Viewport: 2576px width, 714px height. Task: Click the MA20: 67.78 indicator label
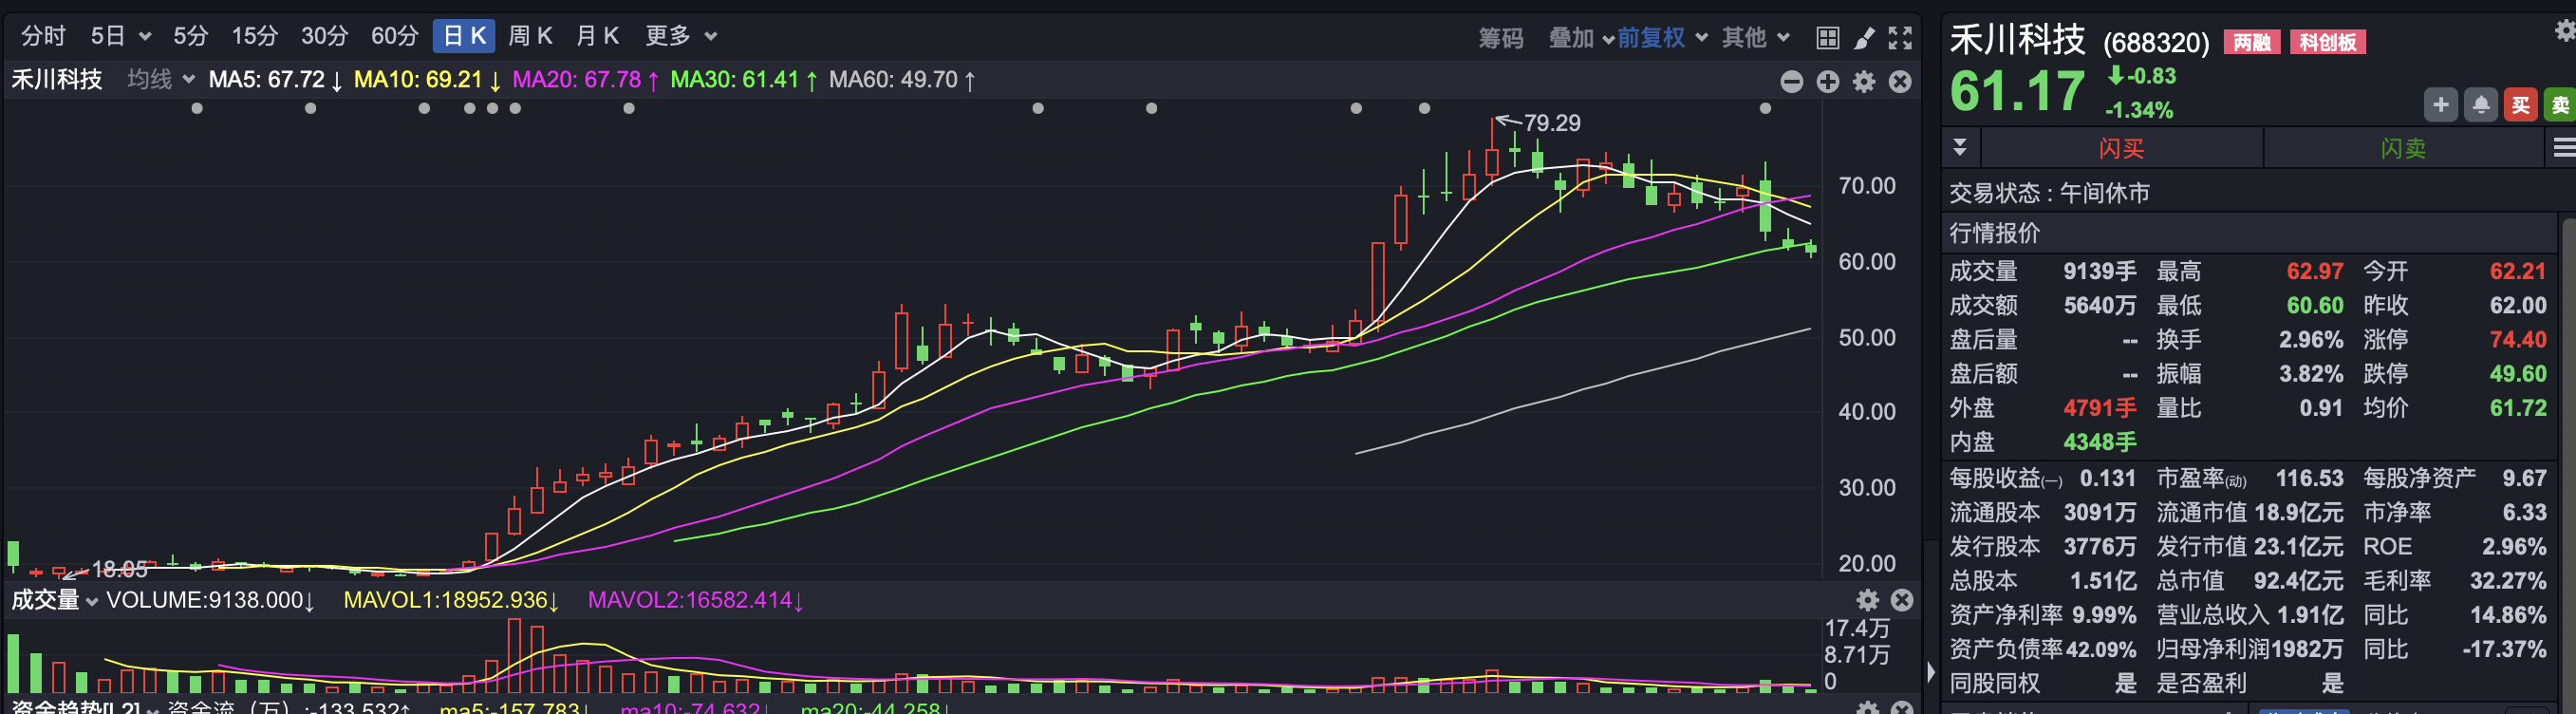point(585,80)
